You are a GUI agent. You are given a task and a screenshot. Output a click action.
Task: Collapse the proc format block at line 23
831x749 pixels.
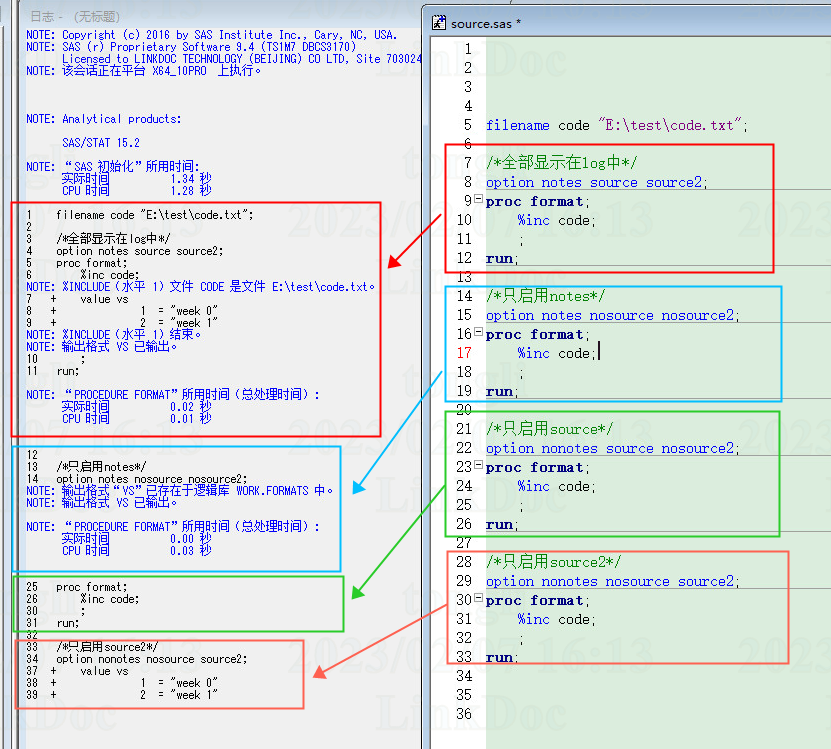[479, 467]
